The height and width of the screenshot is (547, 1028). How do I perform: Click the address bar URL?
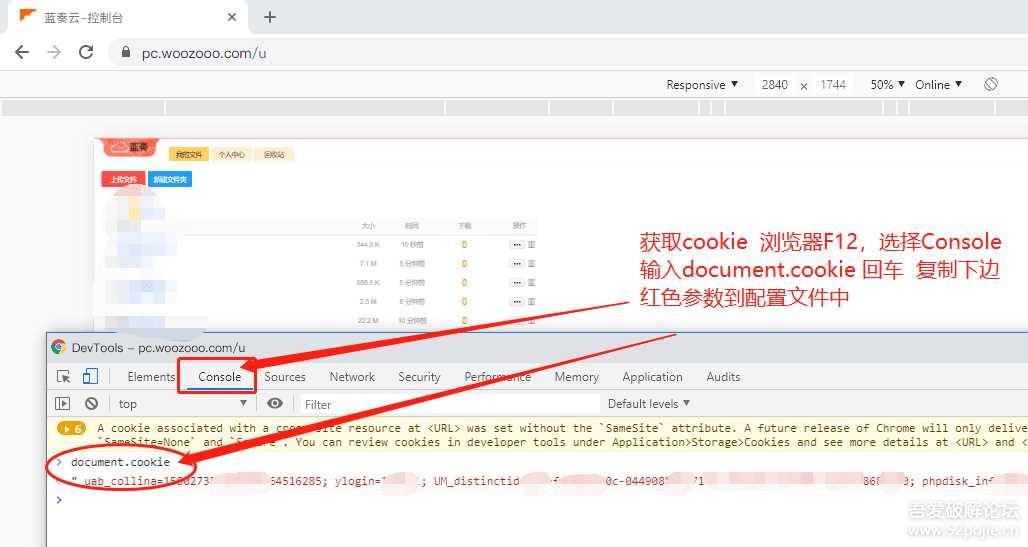click(204, 53)
